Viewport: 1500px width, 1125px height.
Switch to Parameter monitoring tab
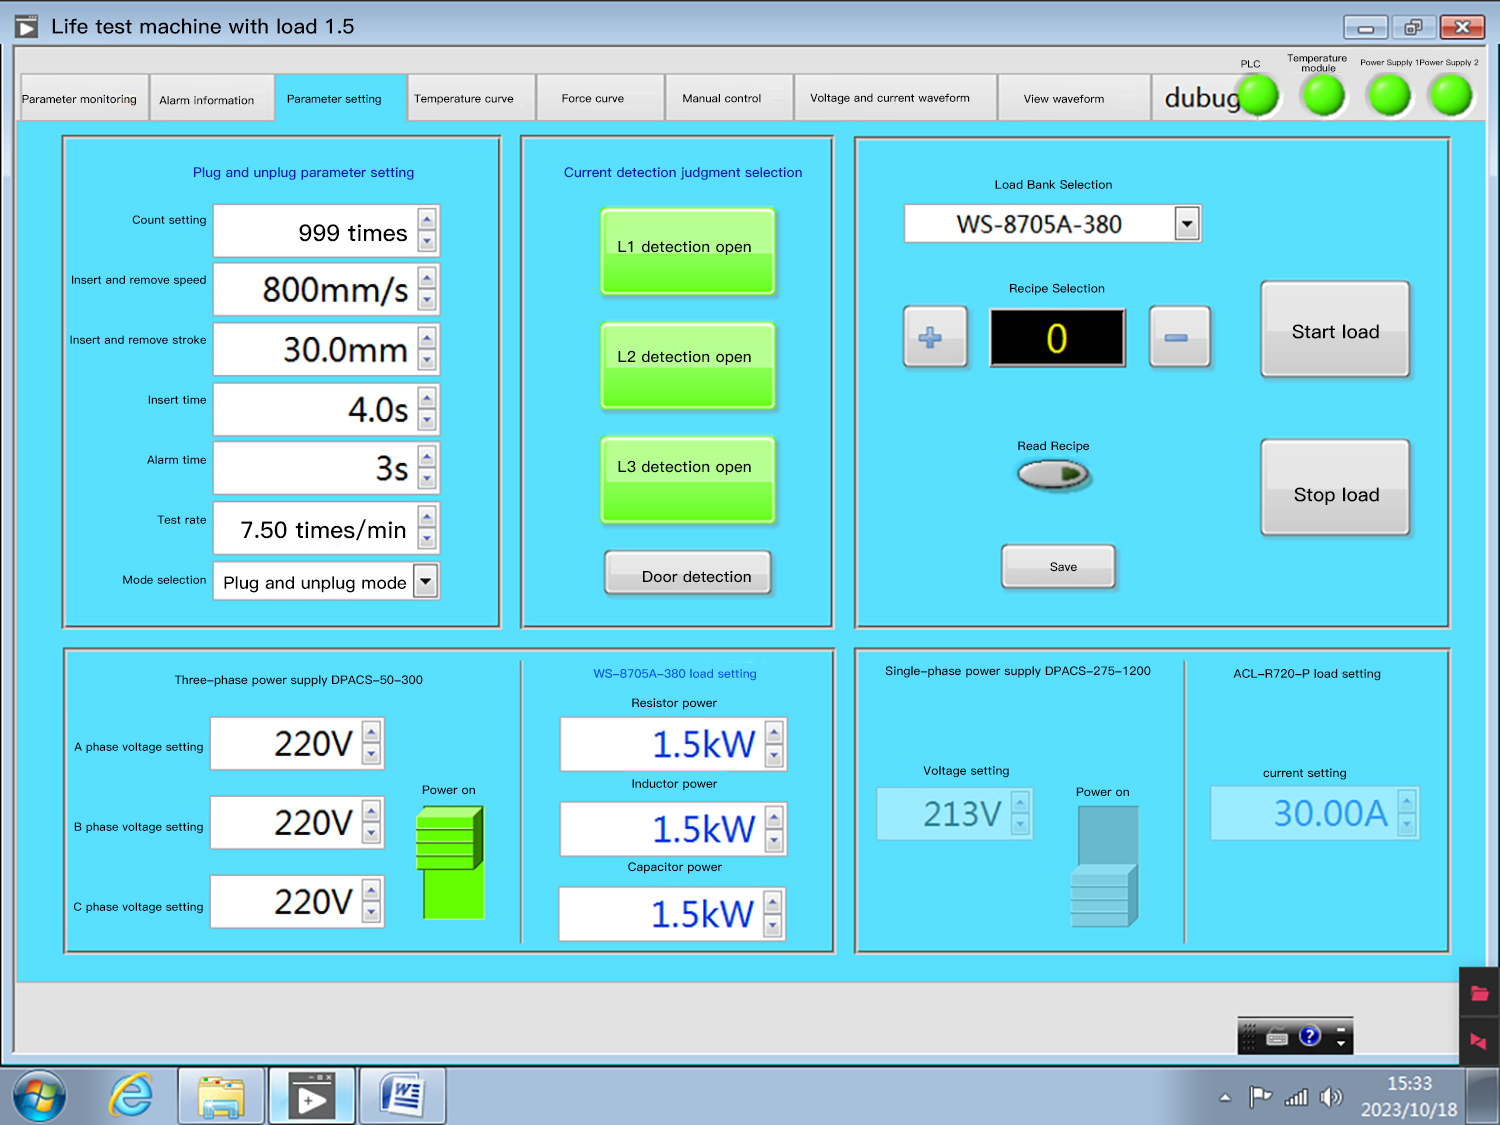click(84, 98)
